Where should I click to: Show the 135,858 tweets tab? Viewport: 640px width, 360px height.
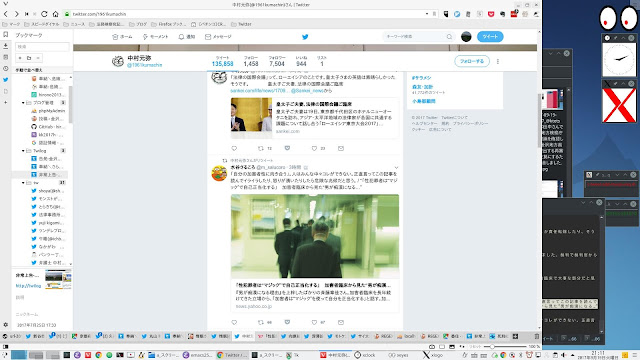[222, 61]
